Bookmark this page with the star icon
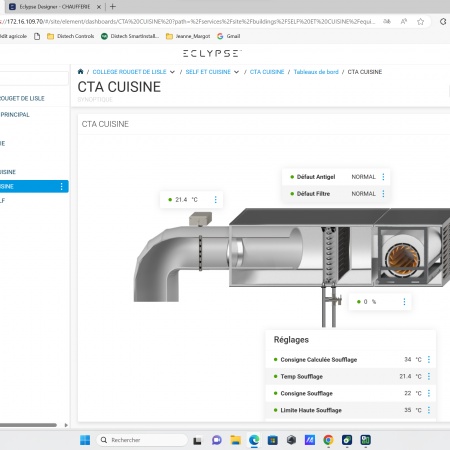This screenshot has height=450, width=450. 421,22
